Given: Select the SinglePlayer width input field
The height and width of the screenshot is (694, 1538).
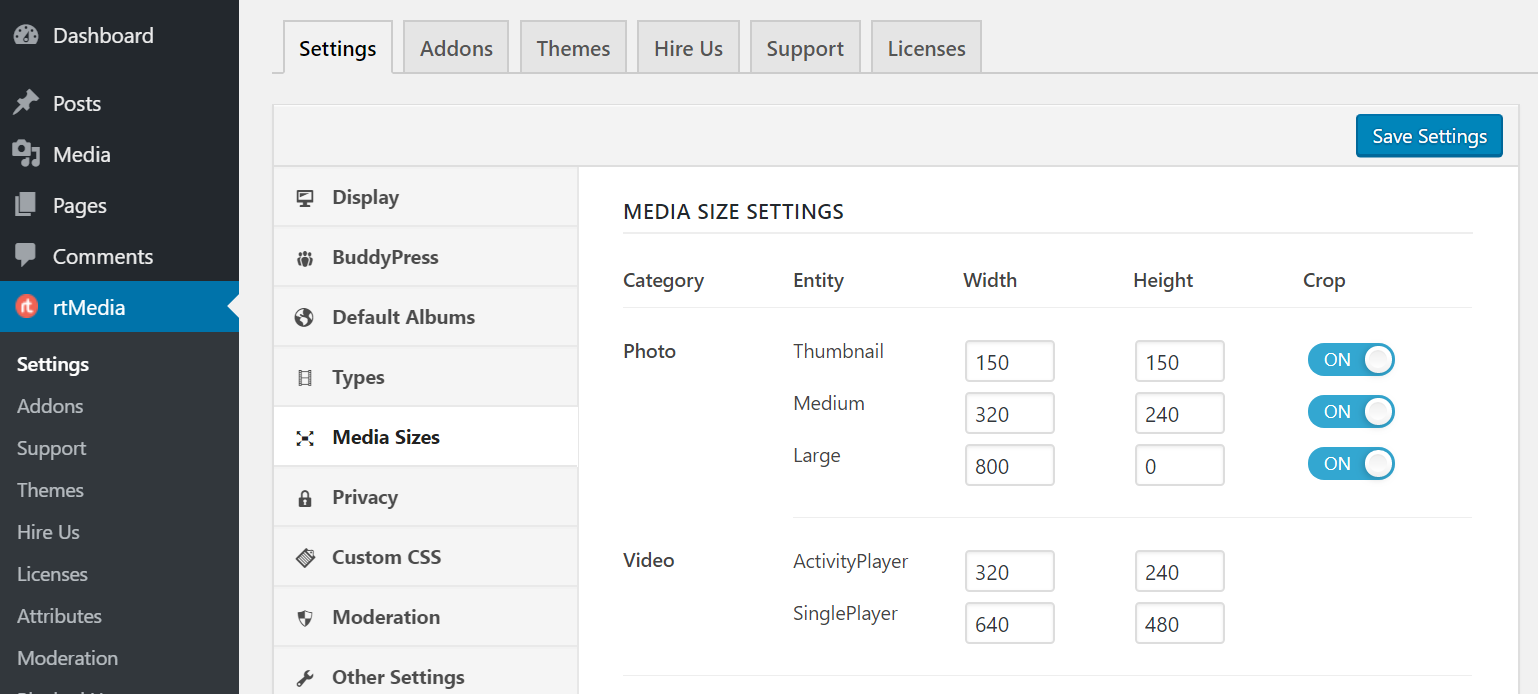Looking at the screenshot, I should tap(1009, 623).
